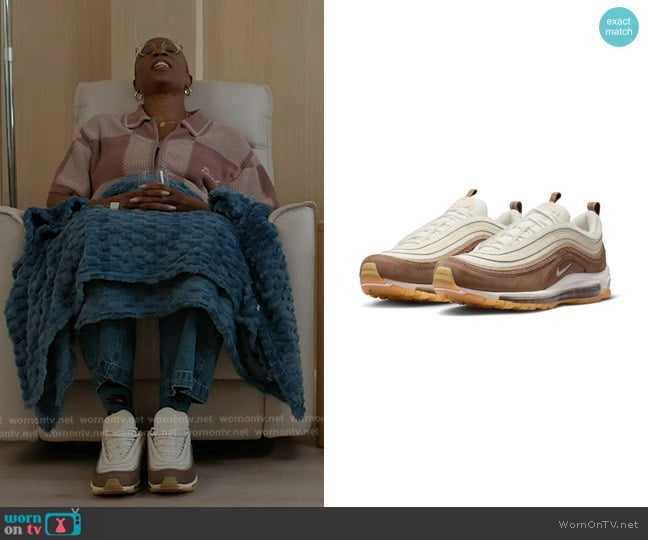
Task: Click the exact match badge
Action: pos(619,26)
